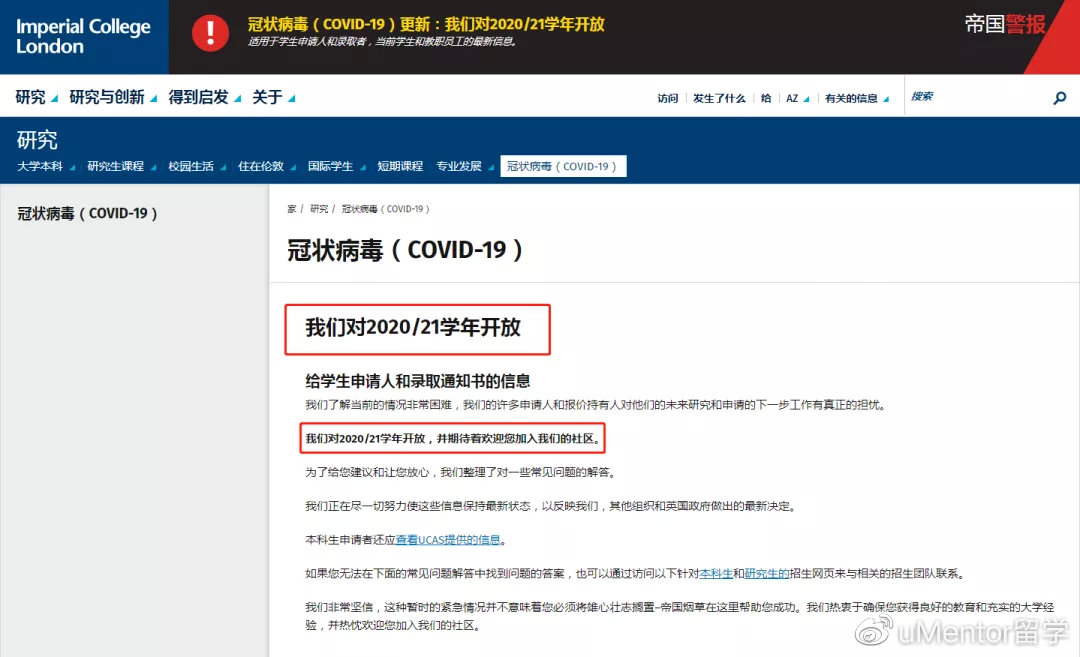Click the search magnifier icon
1080x657 pixels.
[x=1060, y=98]
